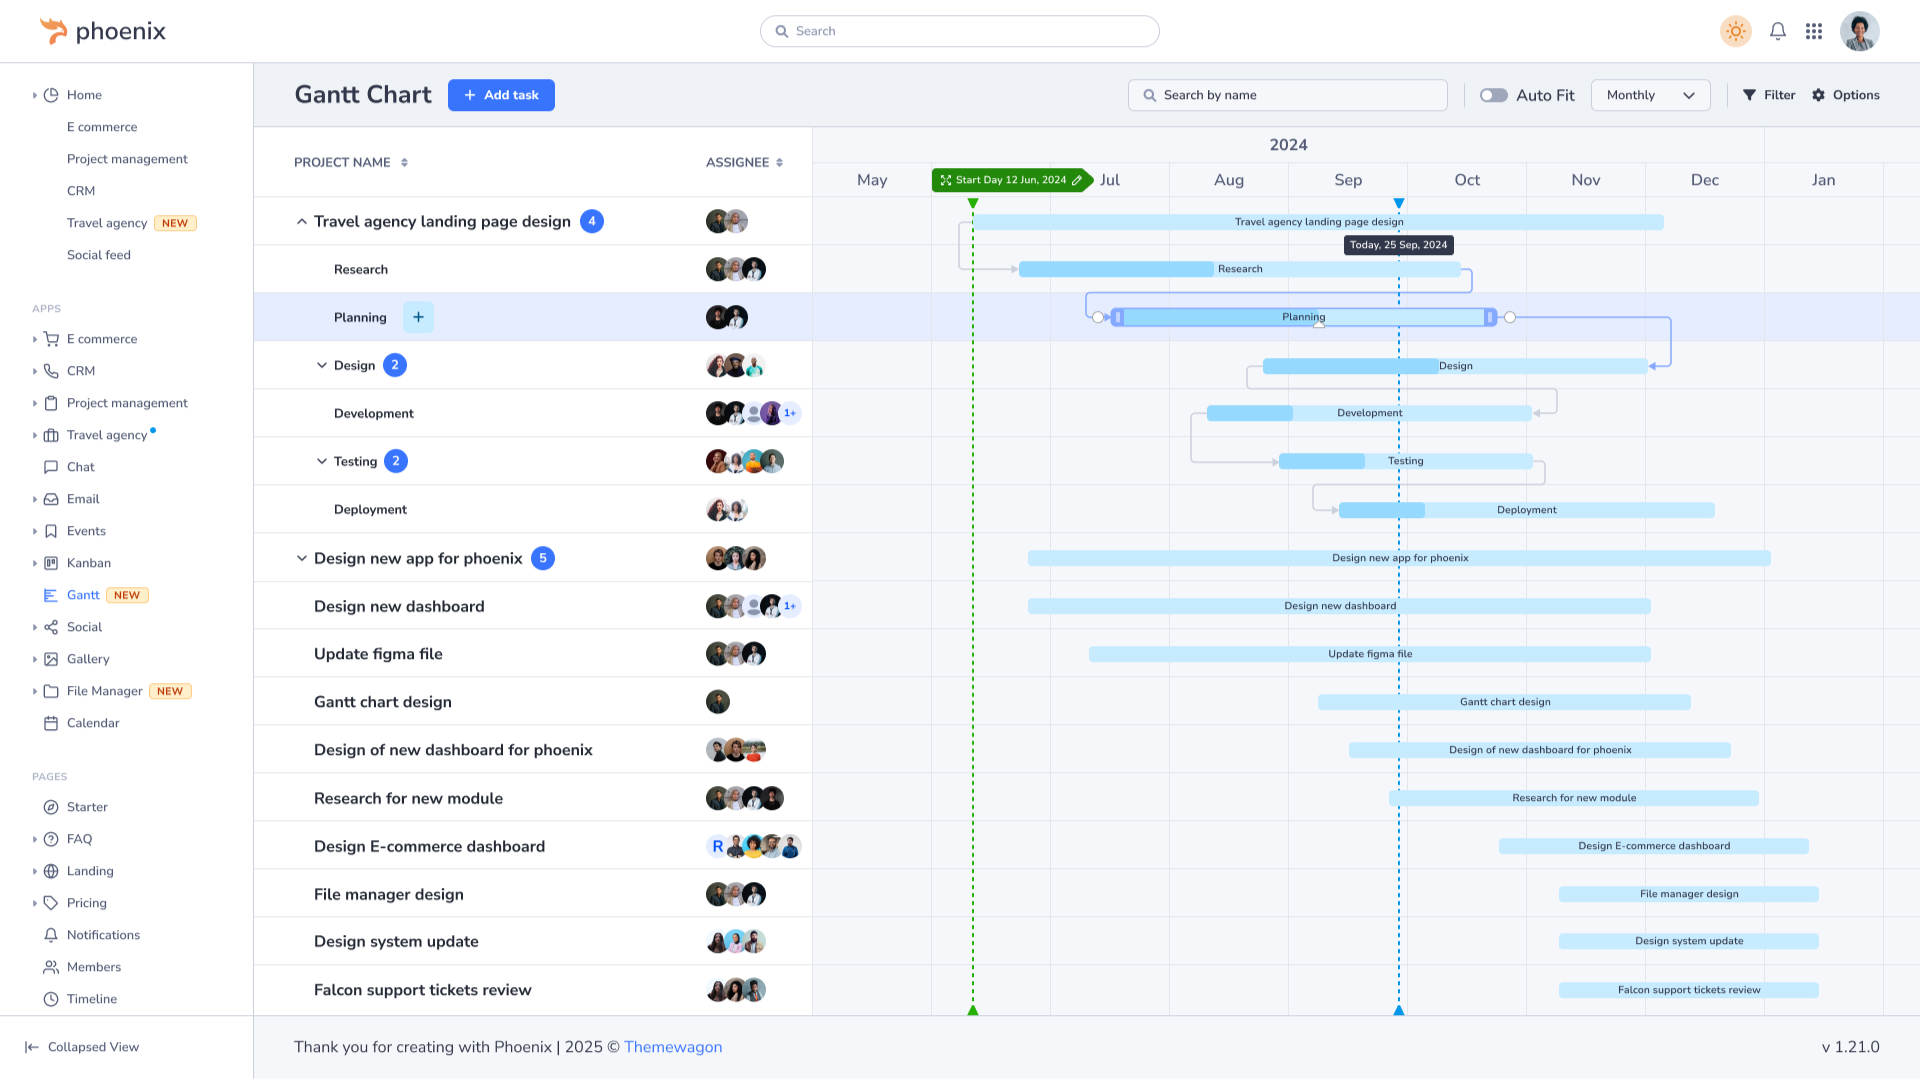Image resolution: width=1920 pixels, height=1079 pixels.
Task: Open the Themewagon footer link
Action: tap(672, 1047)
